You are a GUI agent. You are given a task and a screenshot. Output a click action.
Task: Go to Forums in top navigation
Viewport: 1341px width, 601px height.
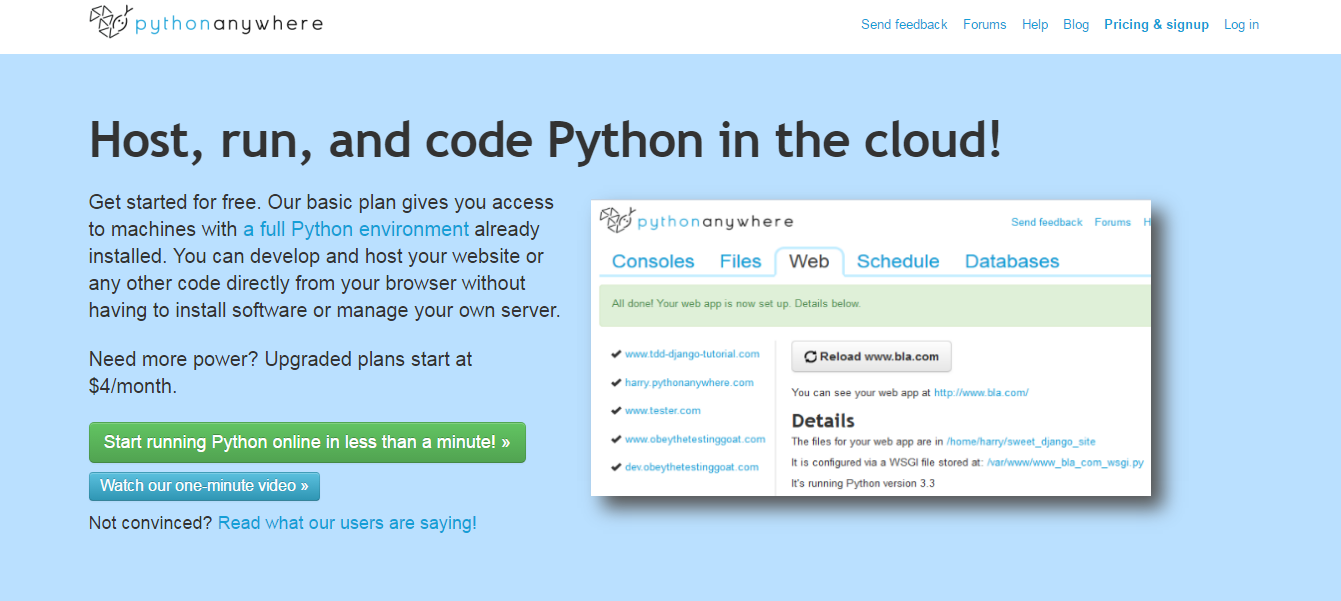coord(985,24)
